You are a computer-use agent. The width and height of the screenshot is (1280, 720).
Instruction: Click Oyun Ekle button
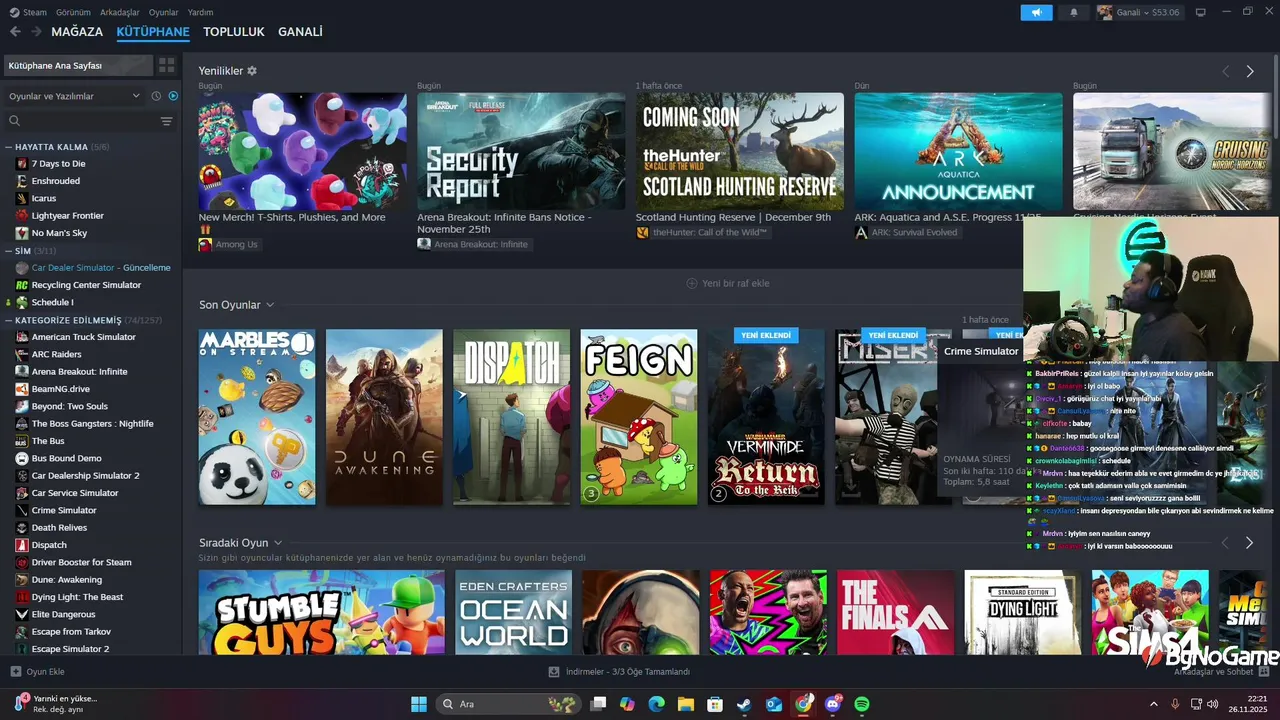37,672
